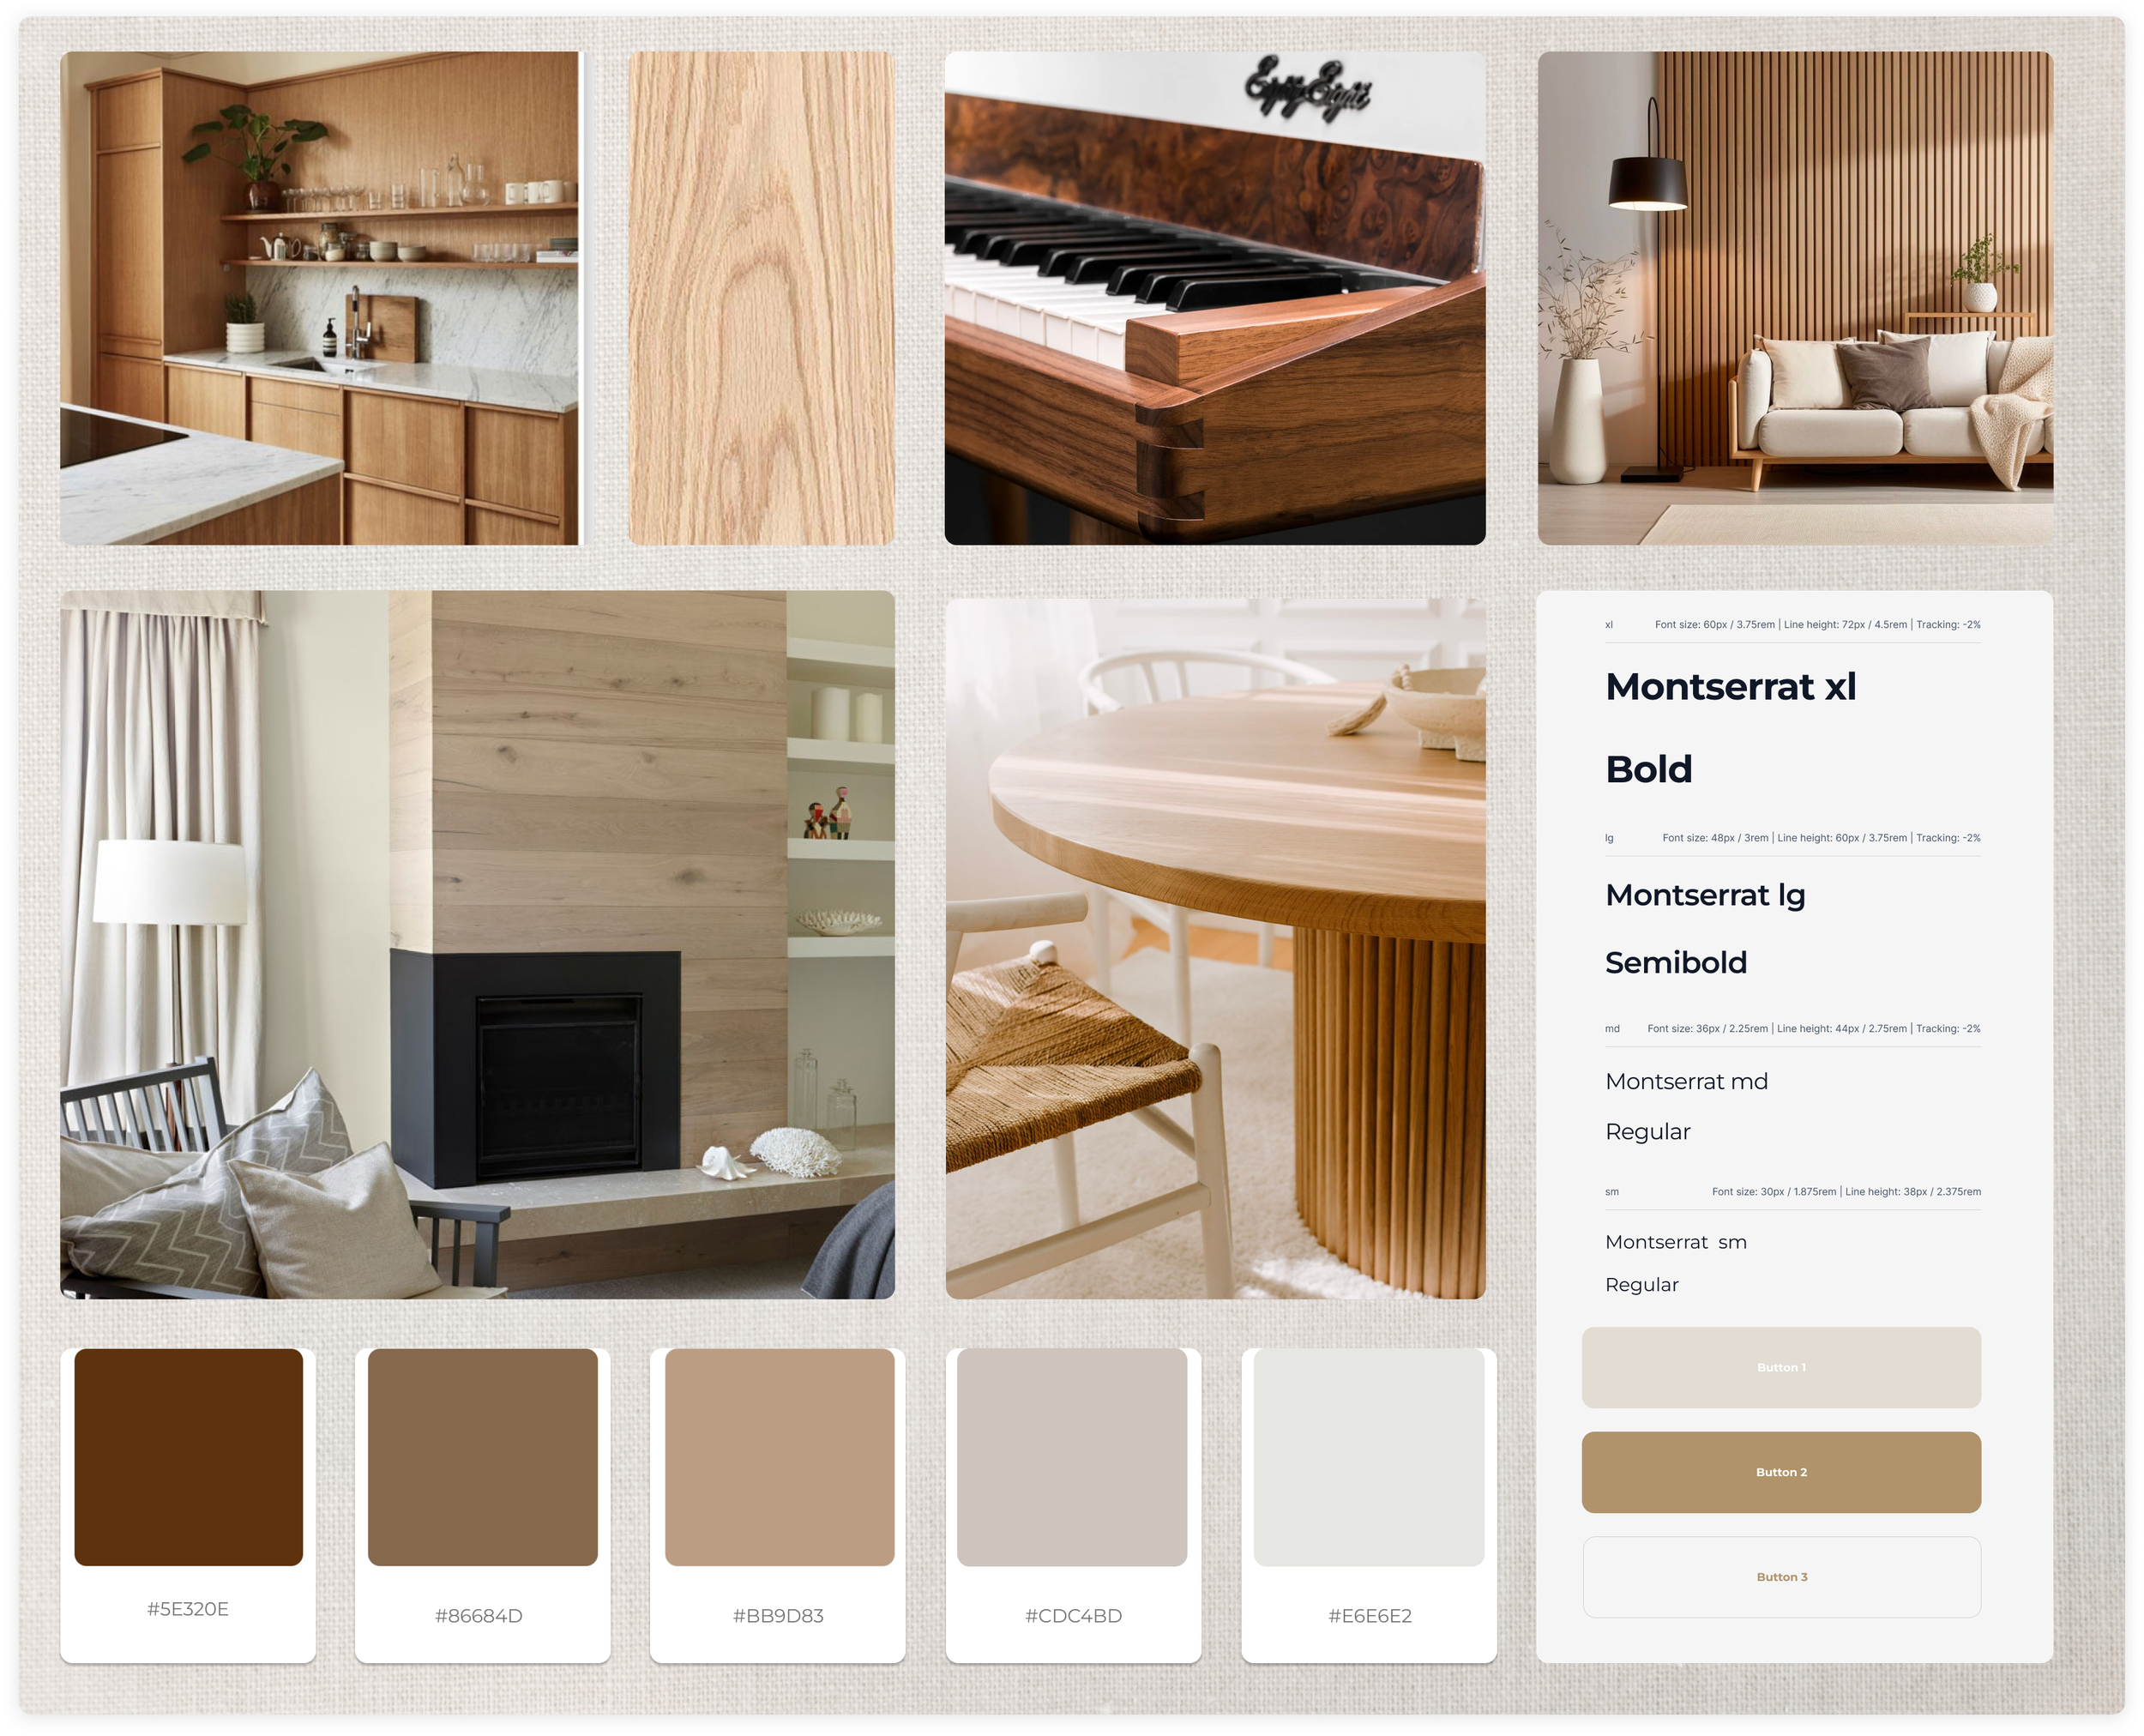Open the walnut piano keyboard photo

pyautogui.click(x=1214, y=298)
